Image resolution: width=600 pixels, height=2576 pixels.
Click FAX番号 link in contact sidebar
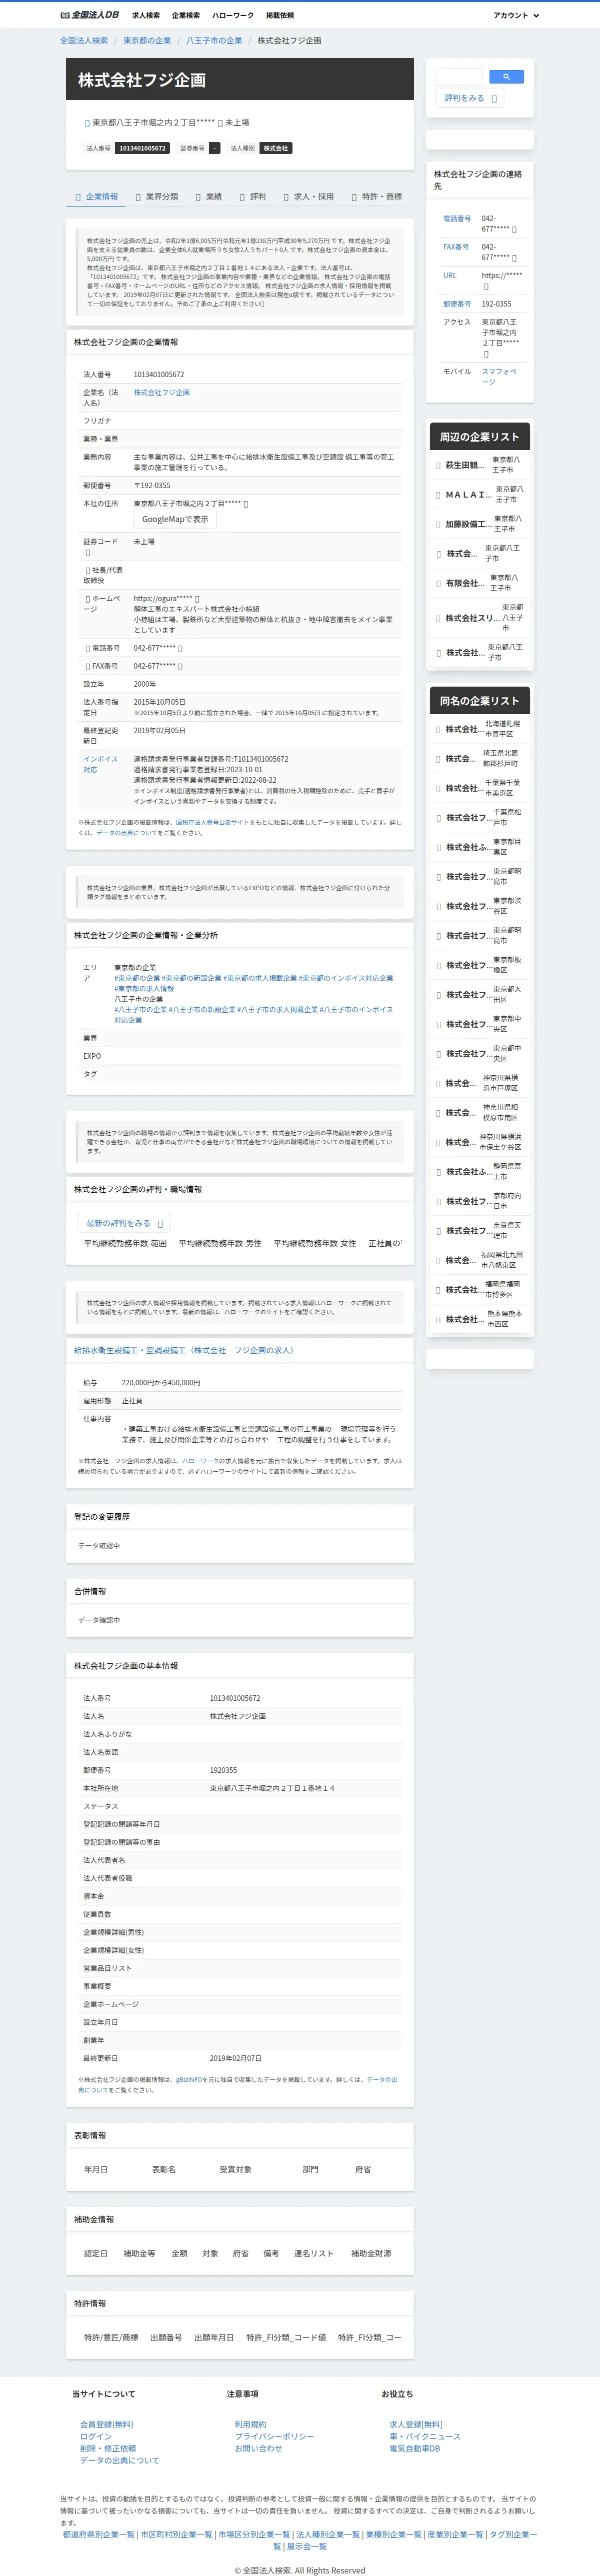pyautogui.click(x=456, y=247)
